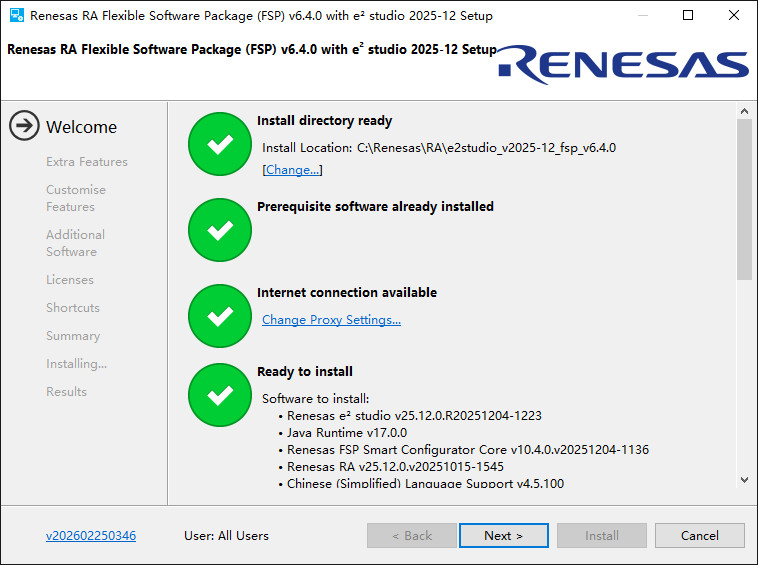Click the Install directory ready heading
The height and width of the screenshot is (565, 758).
[x=324, y=120]
